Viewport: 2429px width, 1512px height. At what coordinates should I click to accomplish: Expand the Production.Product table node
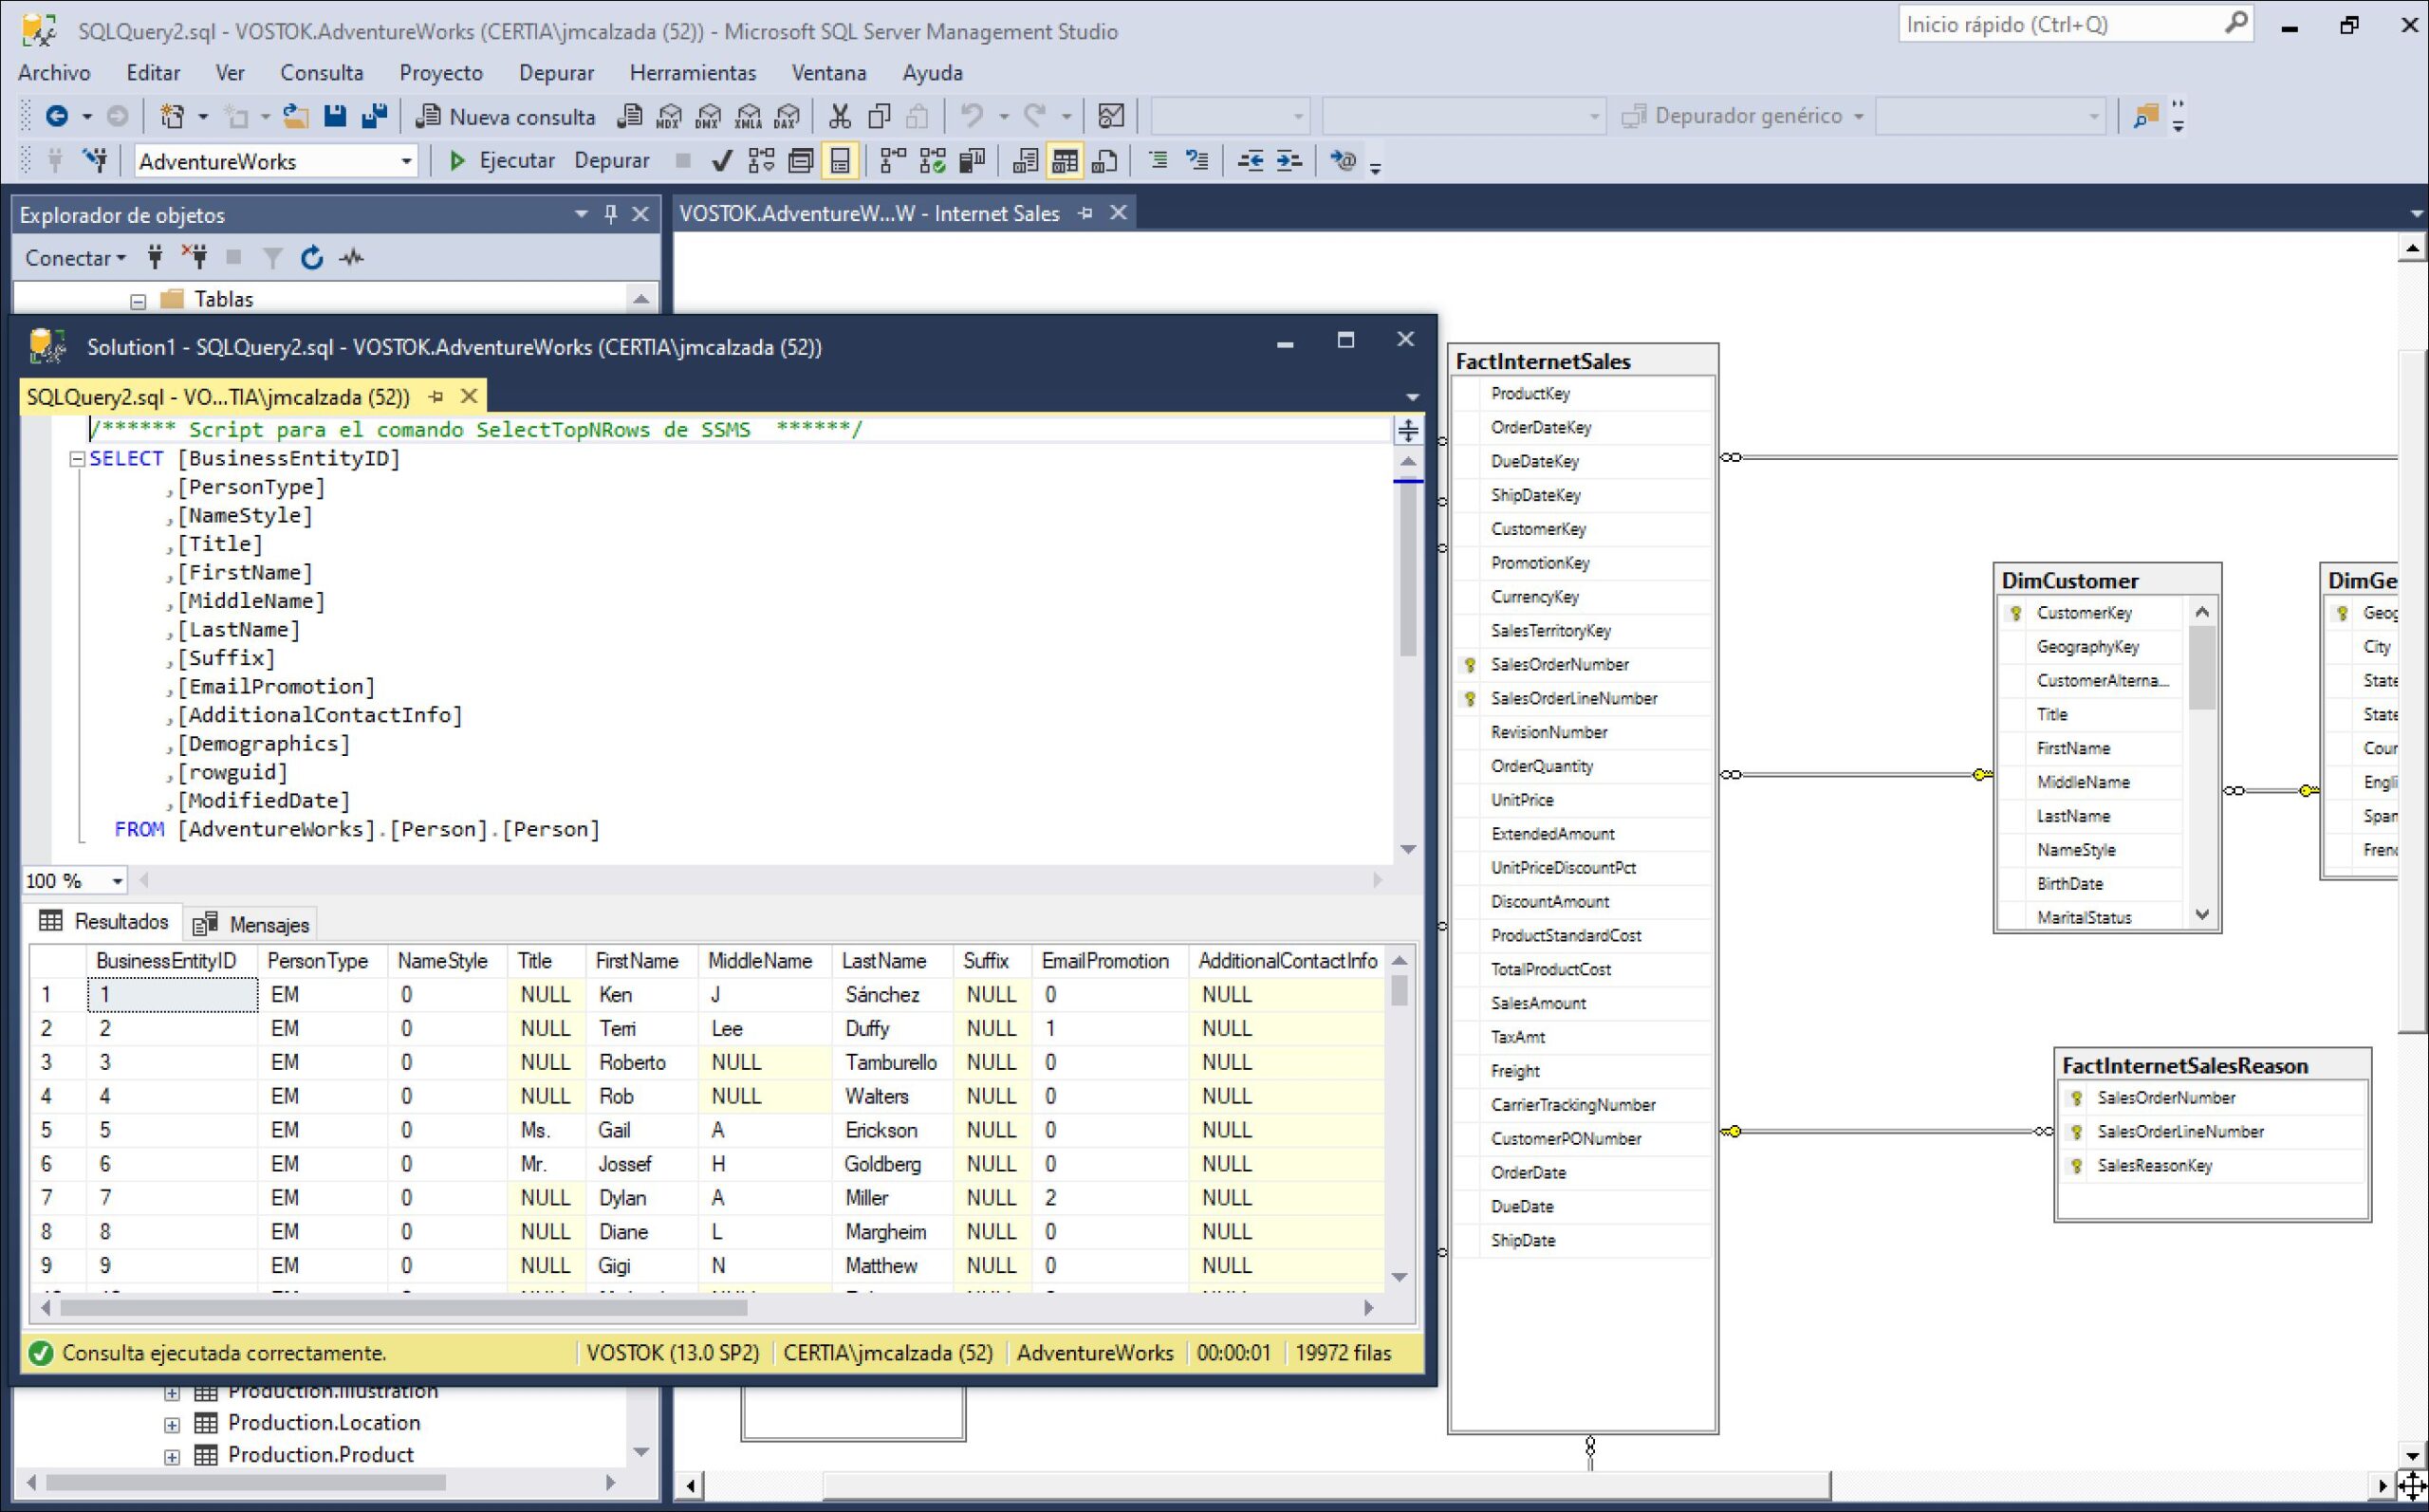(172, 1454)
